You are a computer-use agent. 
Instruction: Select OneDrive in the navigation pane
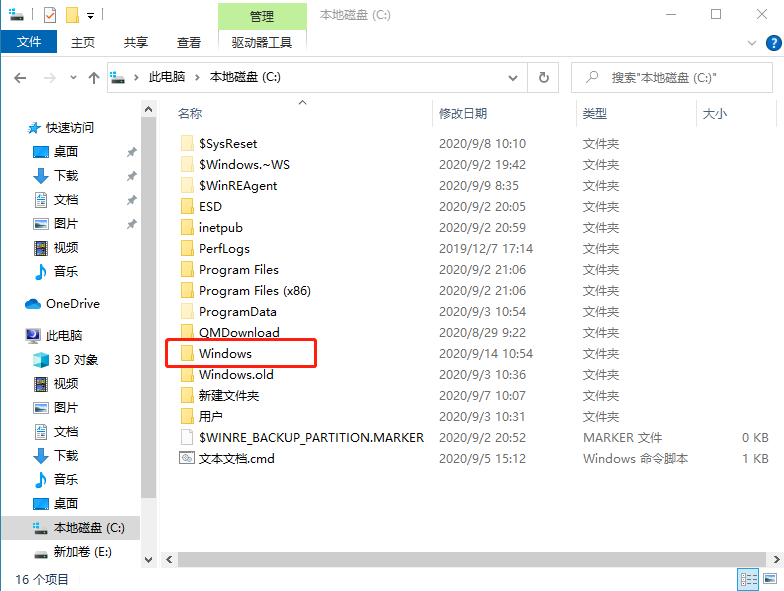72,304
